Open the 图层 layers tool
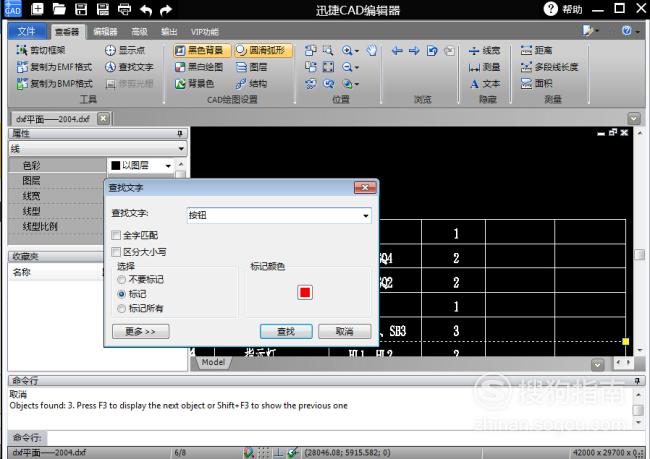650x459 pixels. (252, 67)
